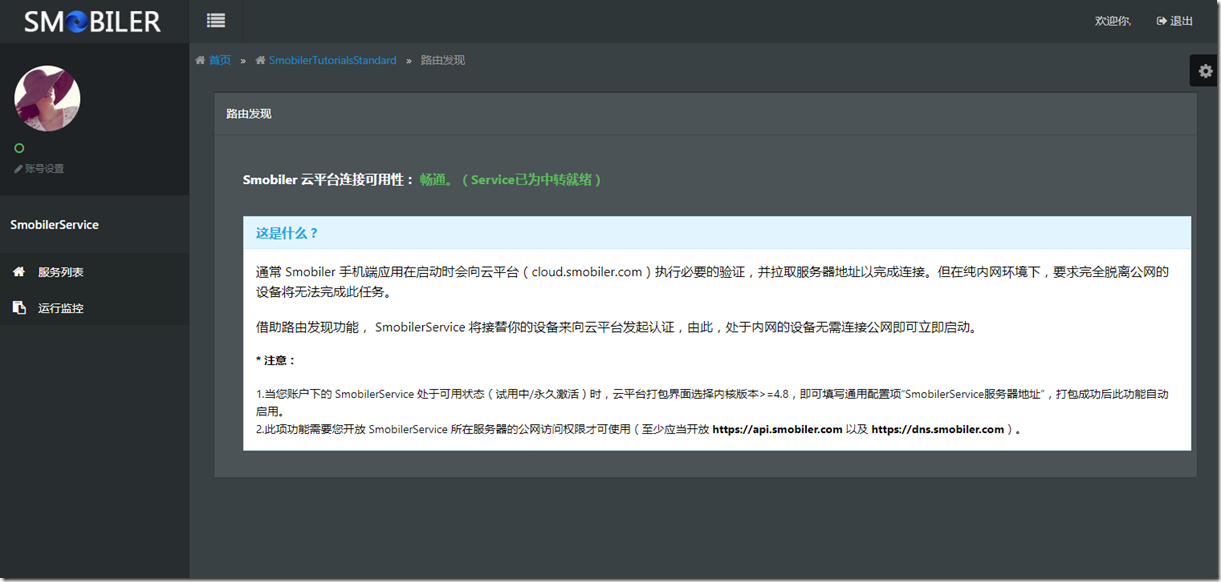Image resolution: width=1221 pixels, height=582 pixels.
Task: Click the green online status circle
Action: click(19, 148)
